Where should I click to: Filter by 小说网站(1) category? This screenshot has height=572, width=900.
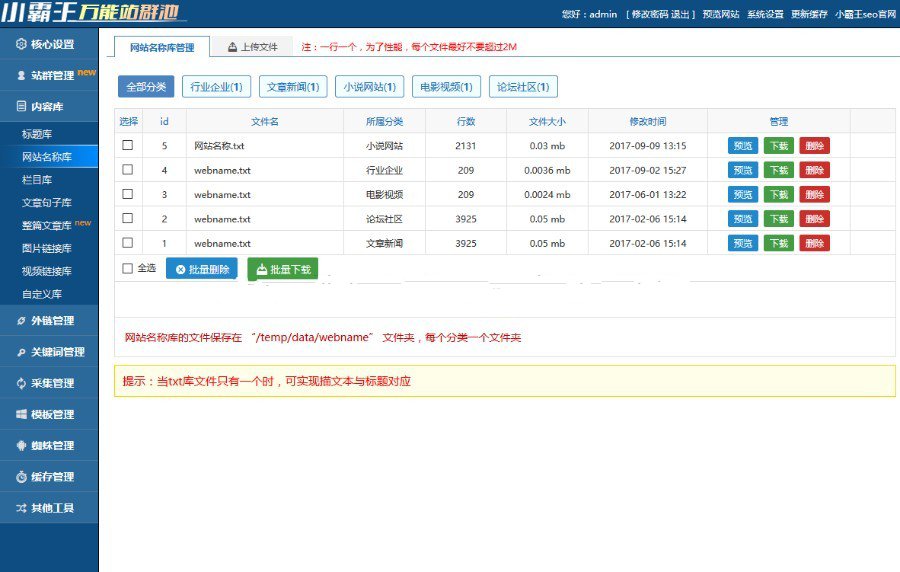[369, 87]
